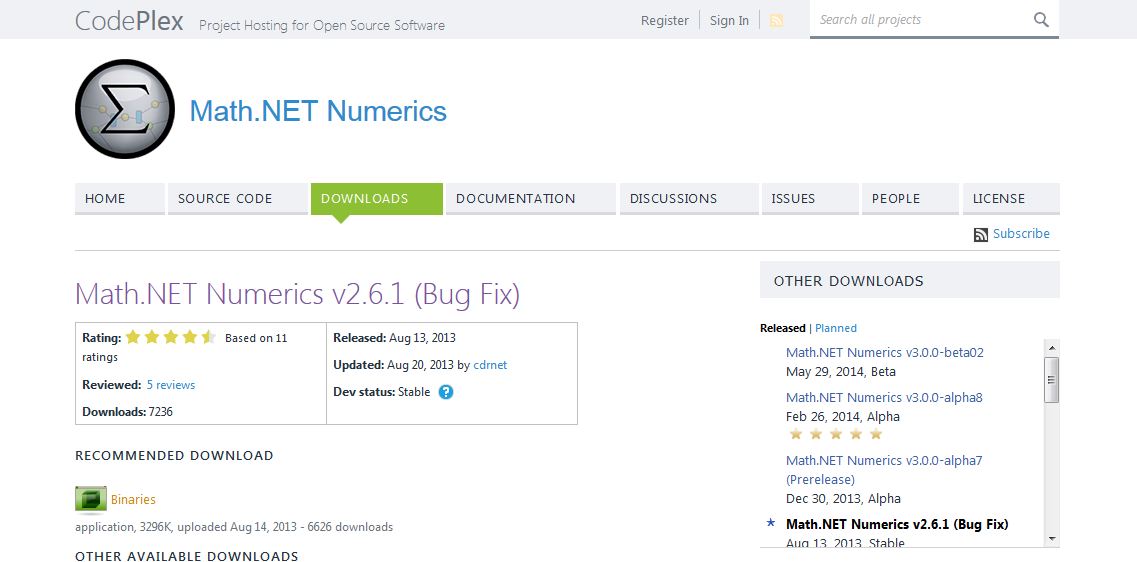The height and width of the screenshot is (562, 1137).
Task: Click the Math.NET Numerics project title
Action: [318, 111]
